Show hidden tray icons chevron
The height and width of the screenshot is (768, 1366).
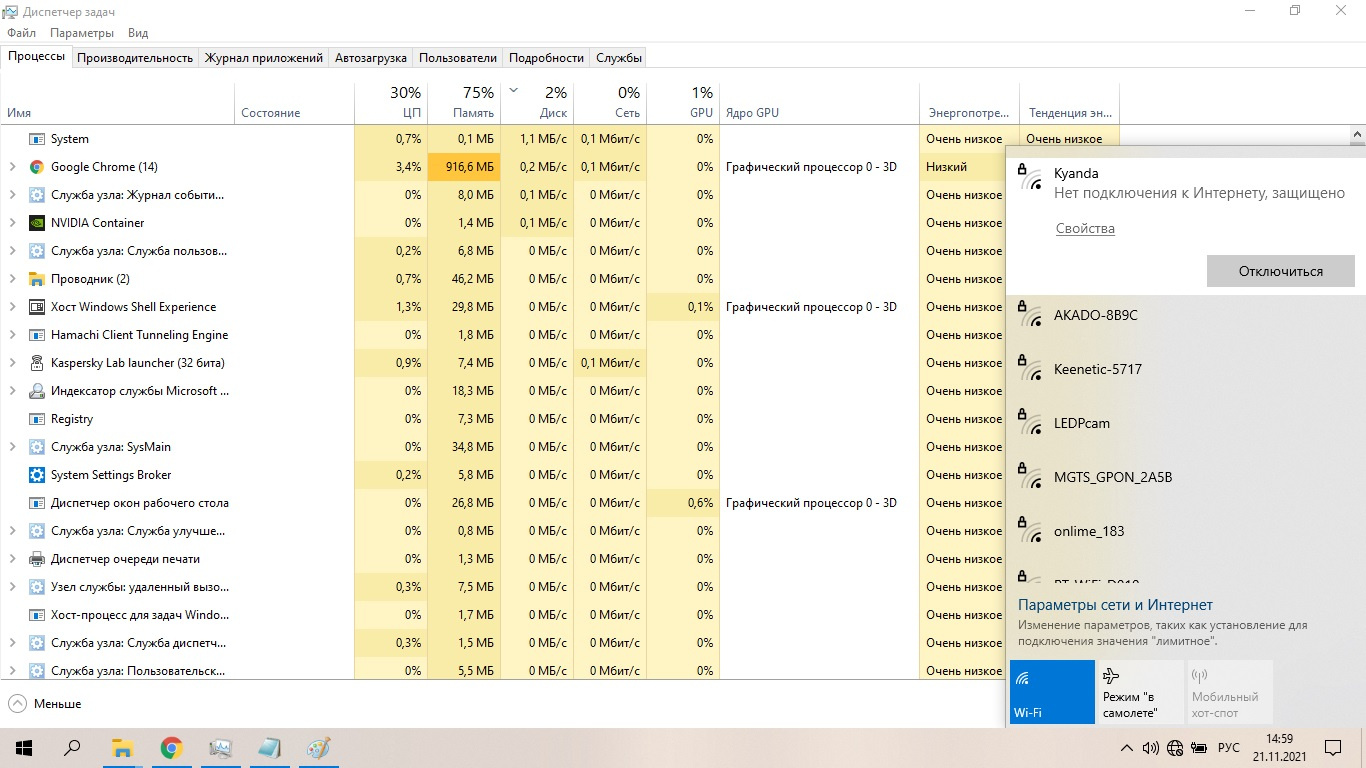click(x=1127, y=748)
